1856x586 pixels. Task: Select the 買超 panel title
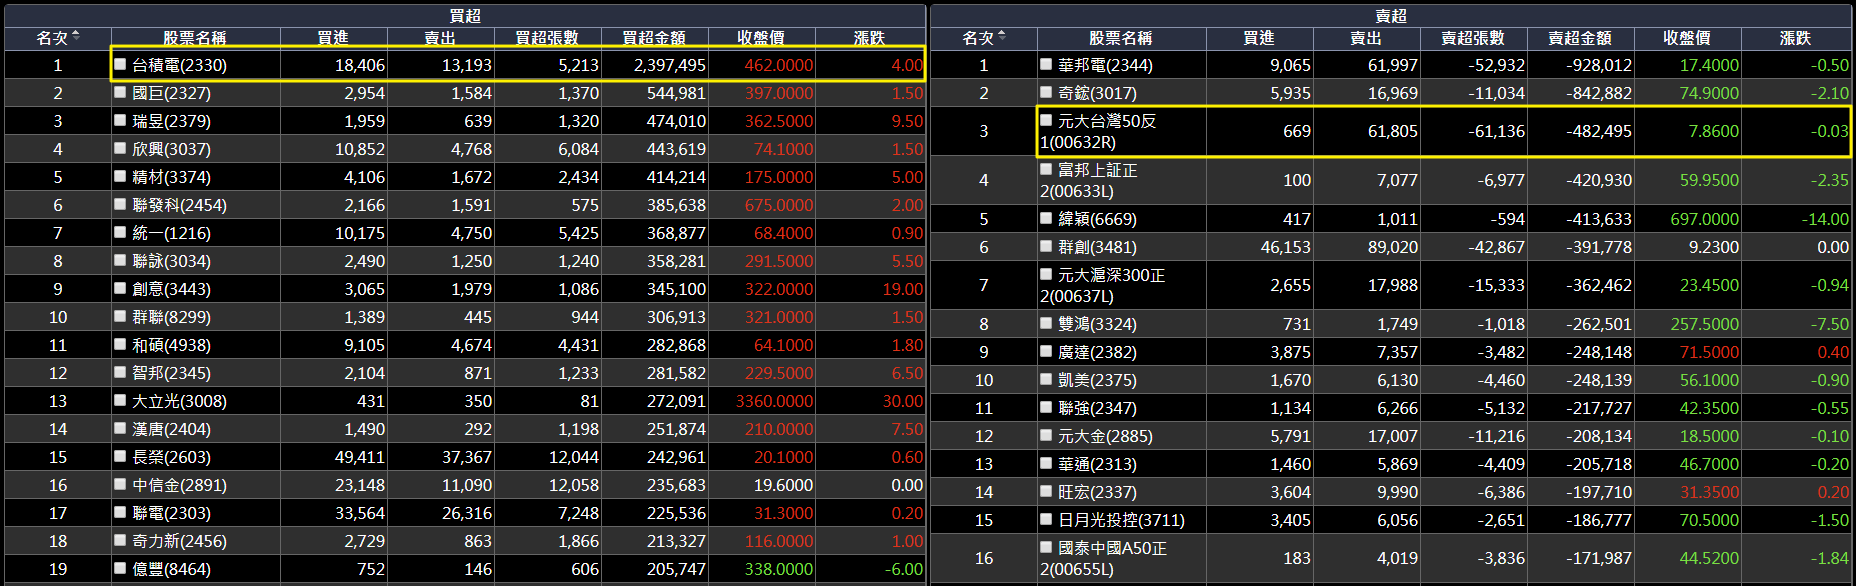[x=465, y=16]
